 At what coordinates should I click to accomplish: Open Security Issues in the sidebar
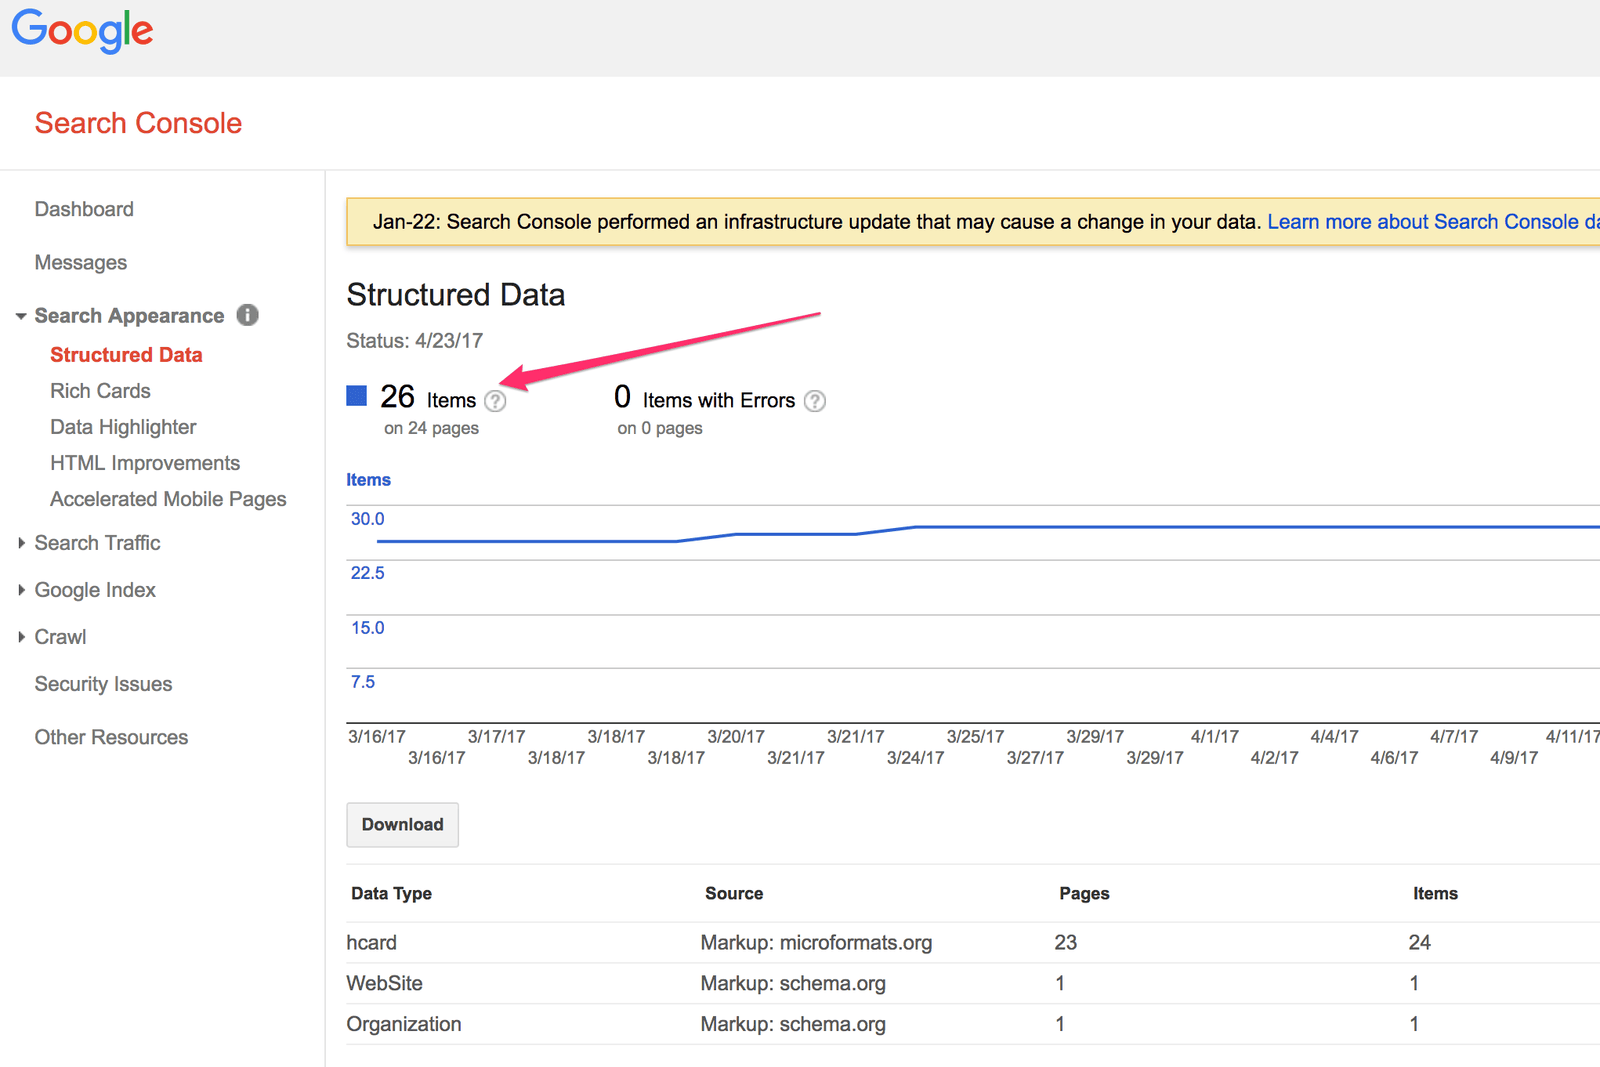(x=103, y=684)
